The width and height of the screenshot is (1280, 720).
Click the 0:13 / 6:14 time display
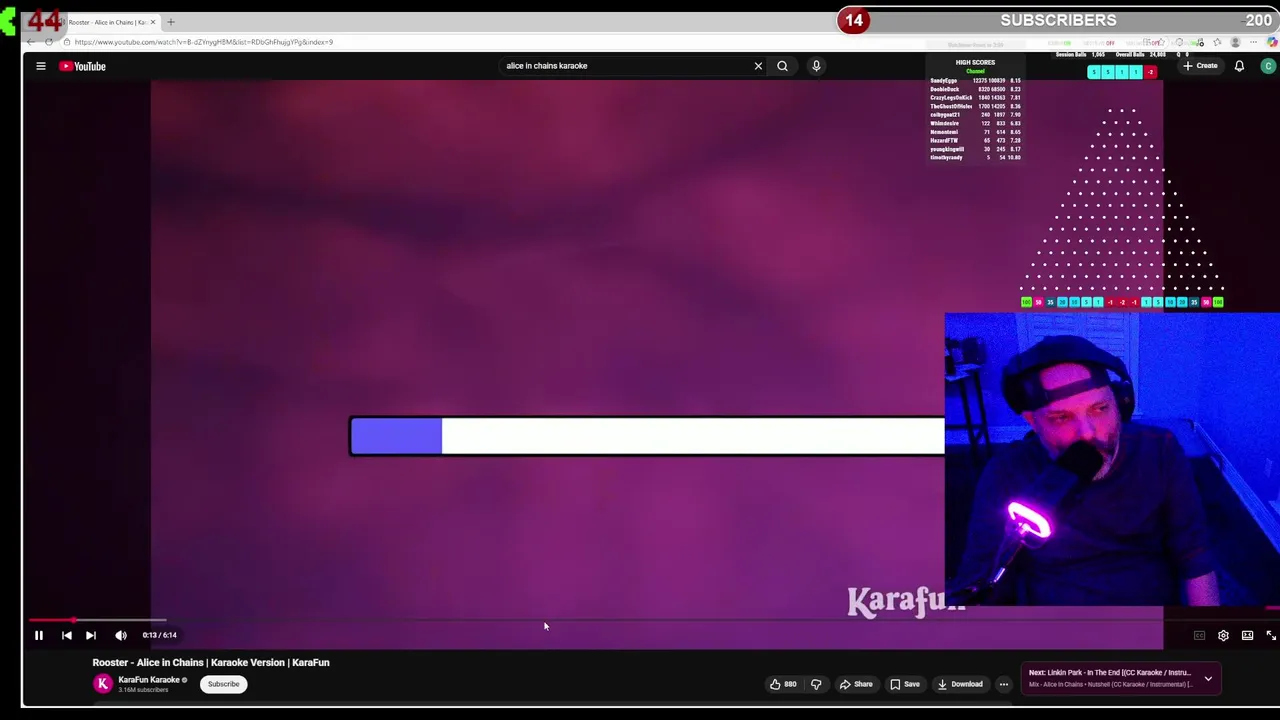pyautogui.click(x=159, y=635)
